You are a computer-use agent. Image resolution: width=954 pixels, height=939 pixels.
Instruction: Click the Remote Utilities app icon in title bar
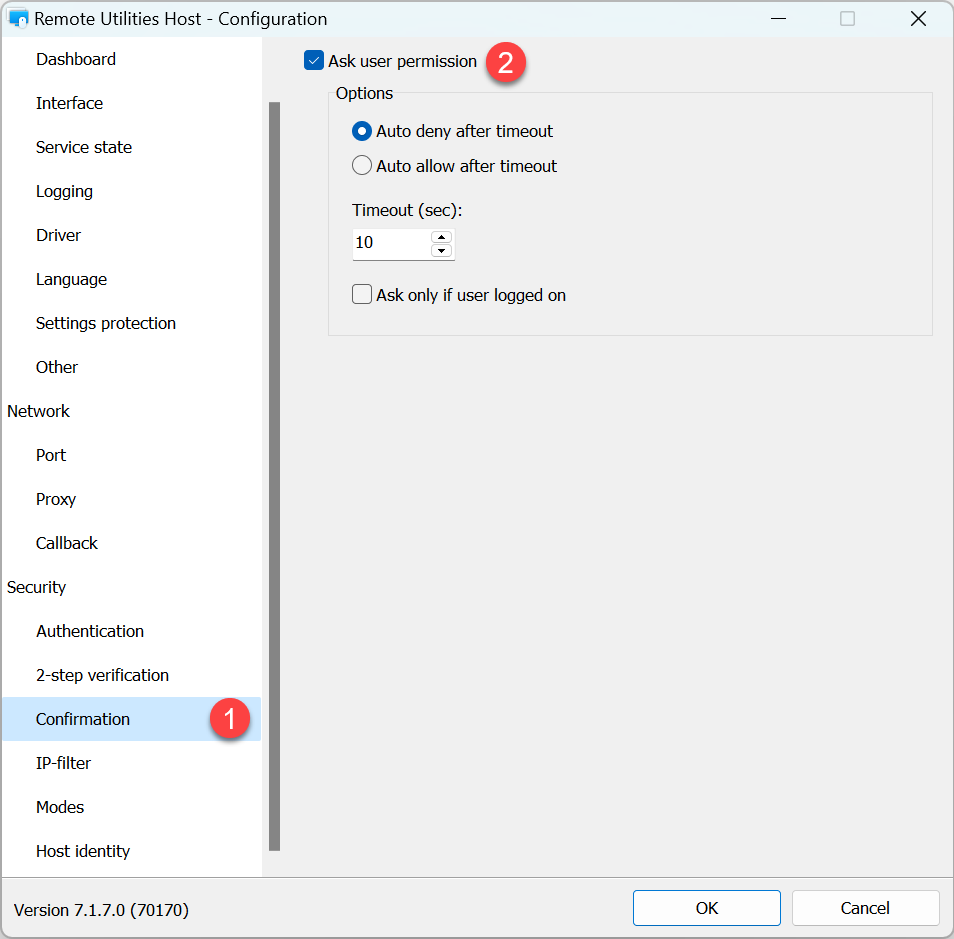(x=18, y=18)
